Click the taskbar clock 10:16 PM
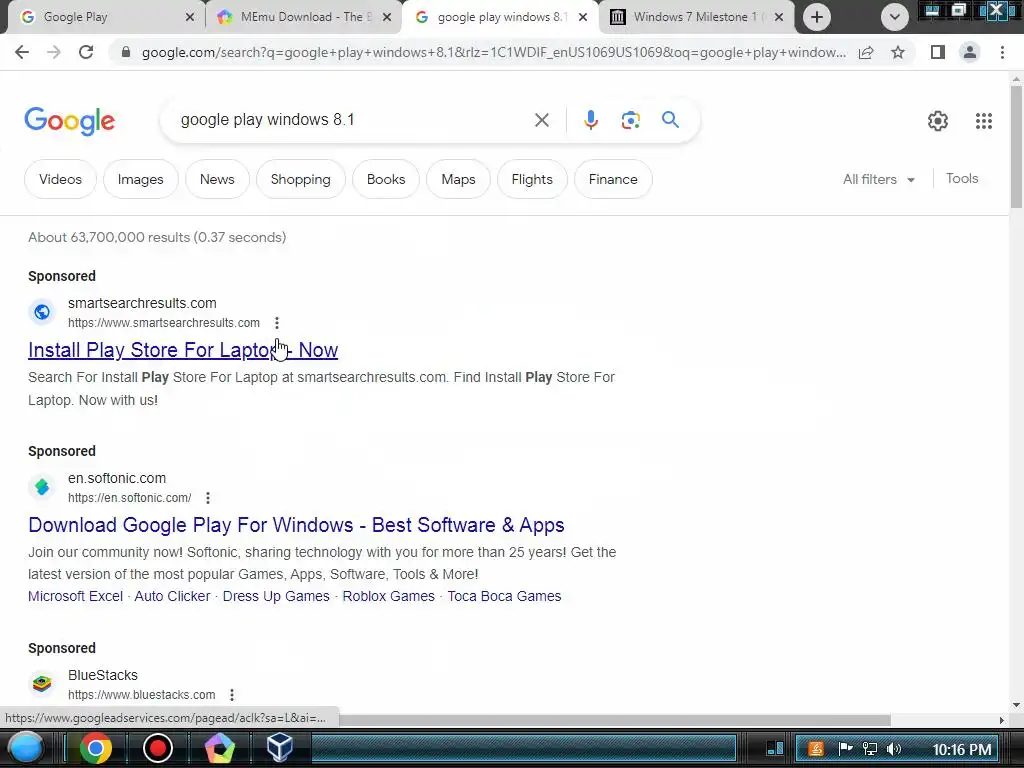 [x=961, y=749]
